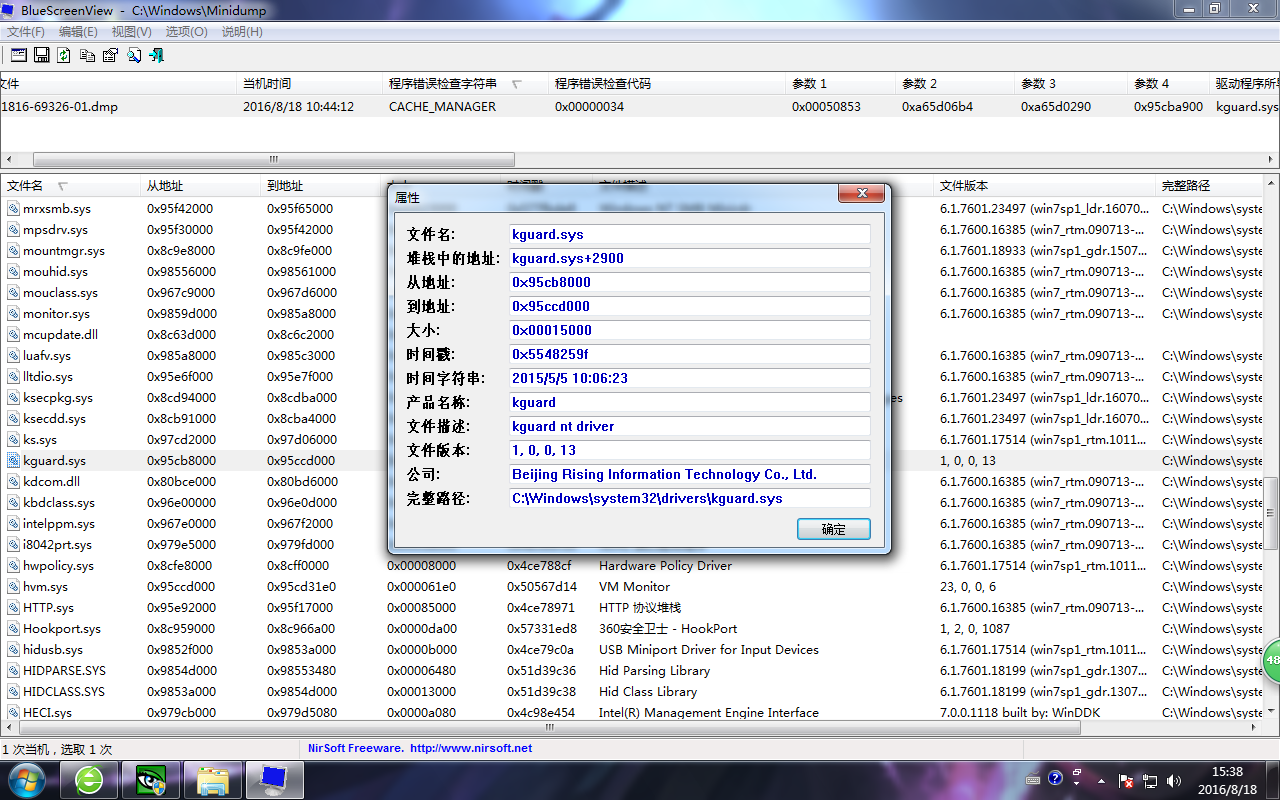Select the mountmgr.sys row

[x=632, y=251]
